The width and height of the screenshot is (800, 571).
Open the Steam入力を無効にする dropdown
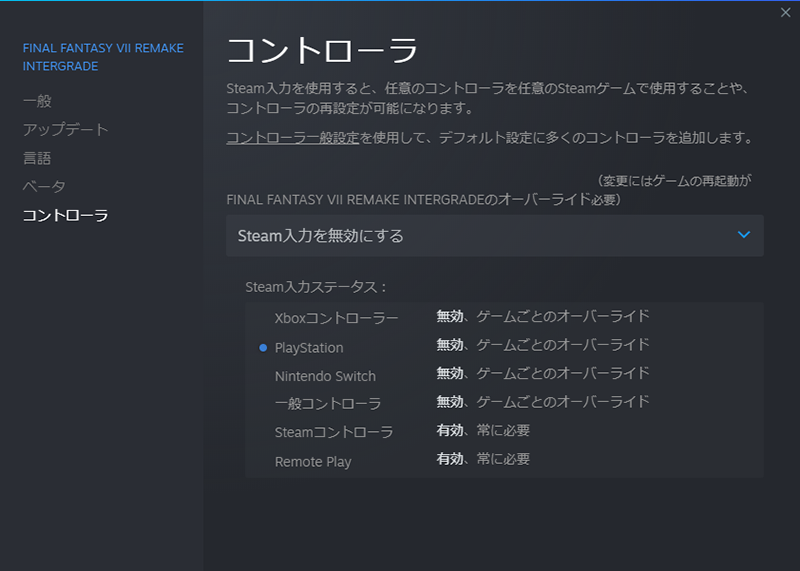(495, 235)
